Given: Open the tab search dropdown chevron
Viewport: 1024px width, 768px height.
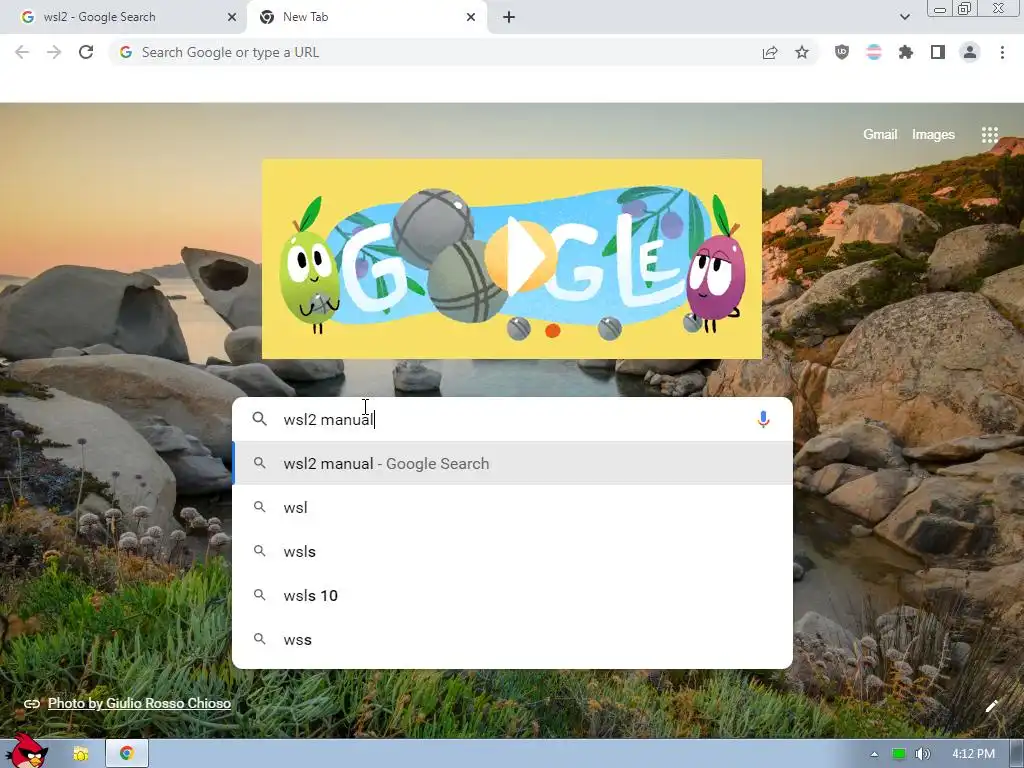Looking at the screenshot, I should tap(904, 17).
